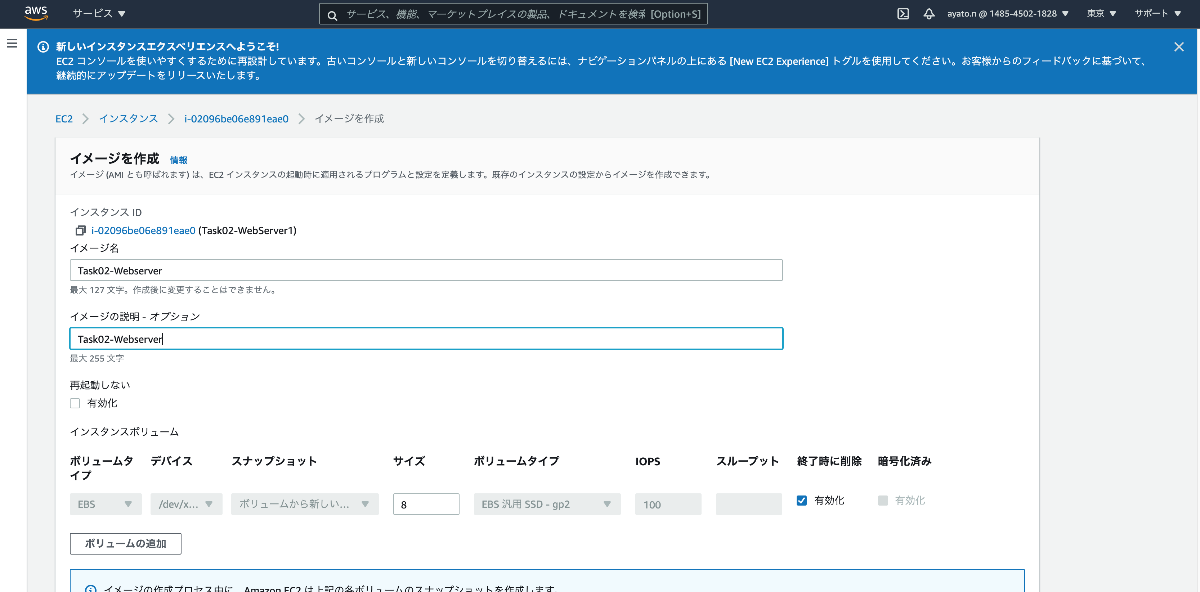This screenshot has height=592, width=1200.
Task: Click the info icon in blue banner
Action: coord(43,47)
